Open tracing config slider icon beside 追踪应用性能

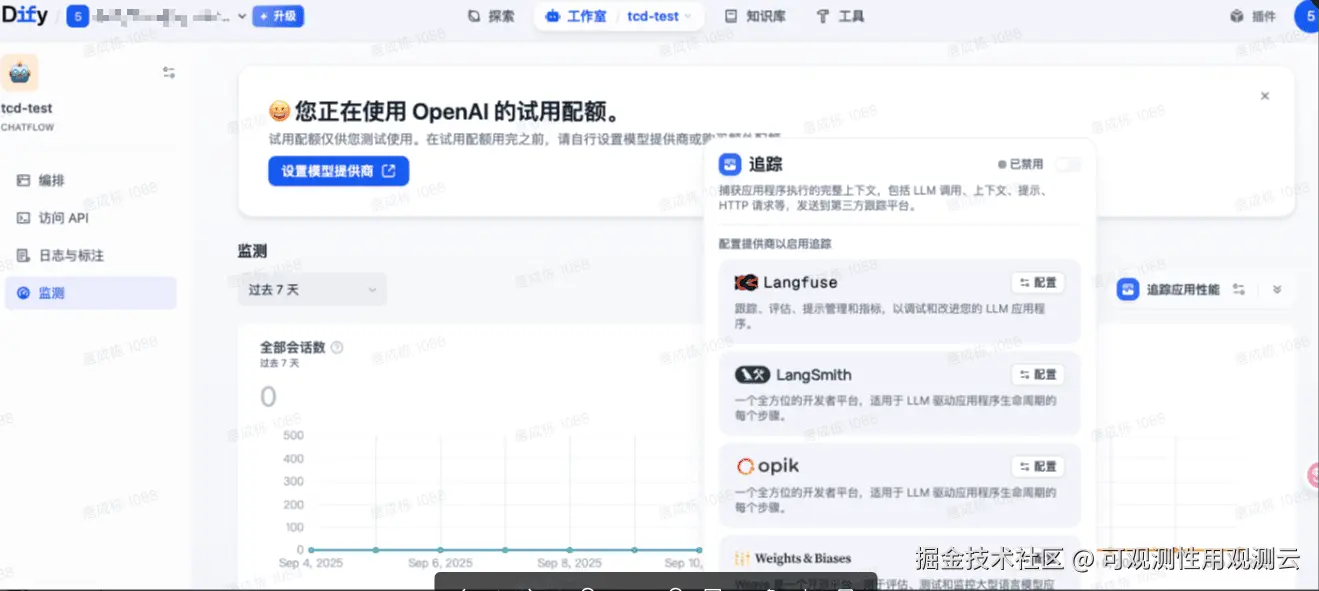(1239, 290)
